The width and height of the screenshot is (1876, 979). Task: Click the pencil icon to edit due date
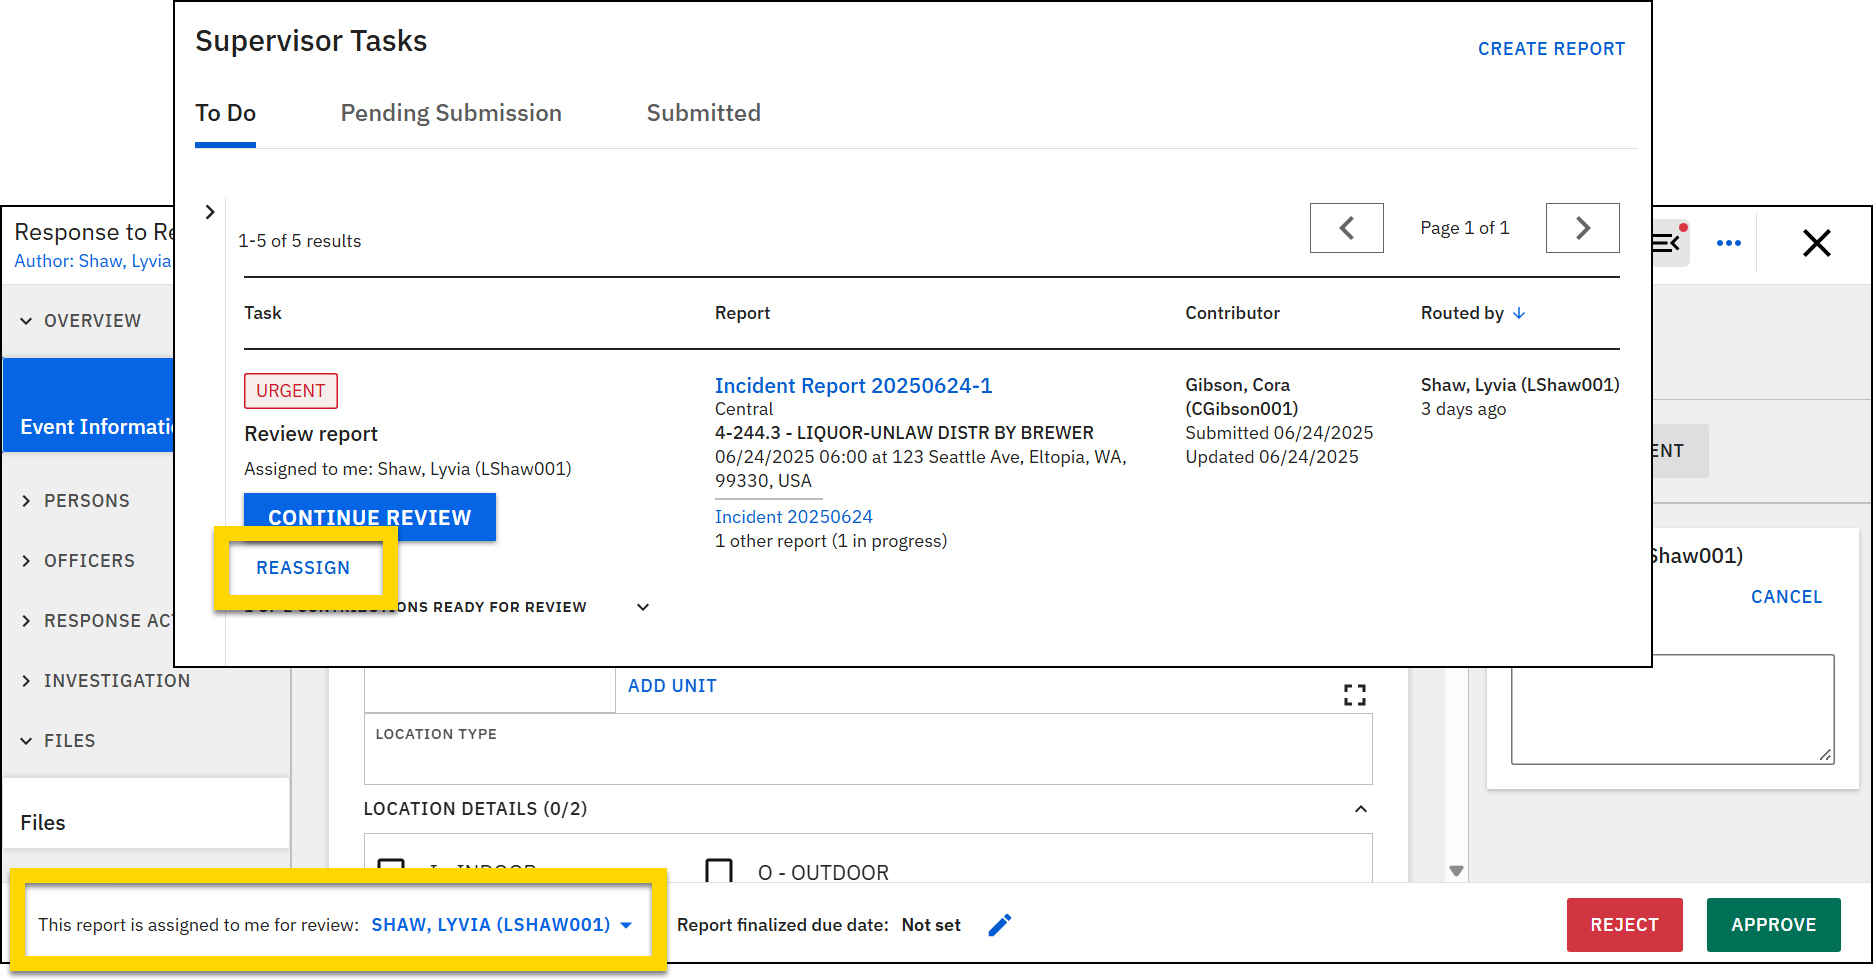(x=999, y=925)
